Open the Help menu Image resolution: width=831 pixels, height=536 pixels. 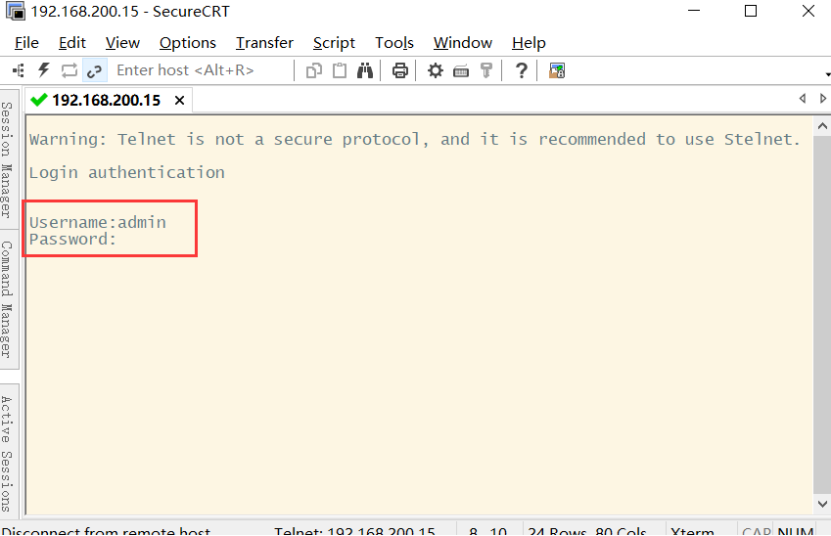528,42
